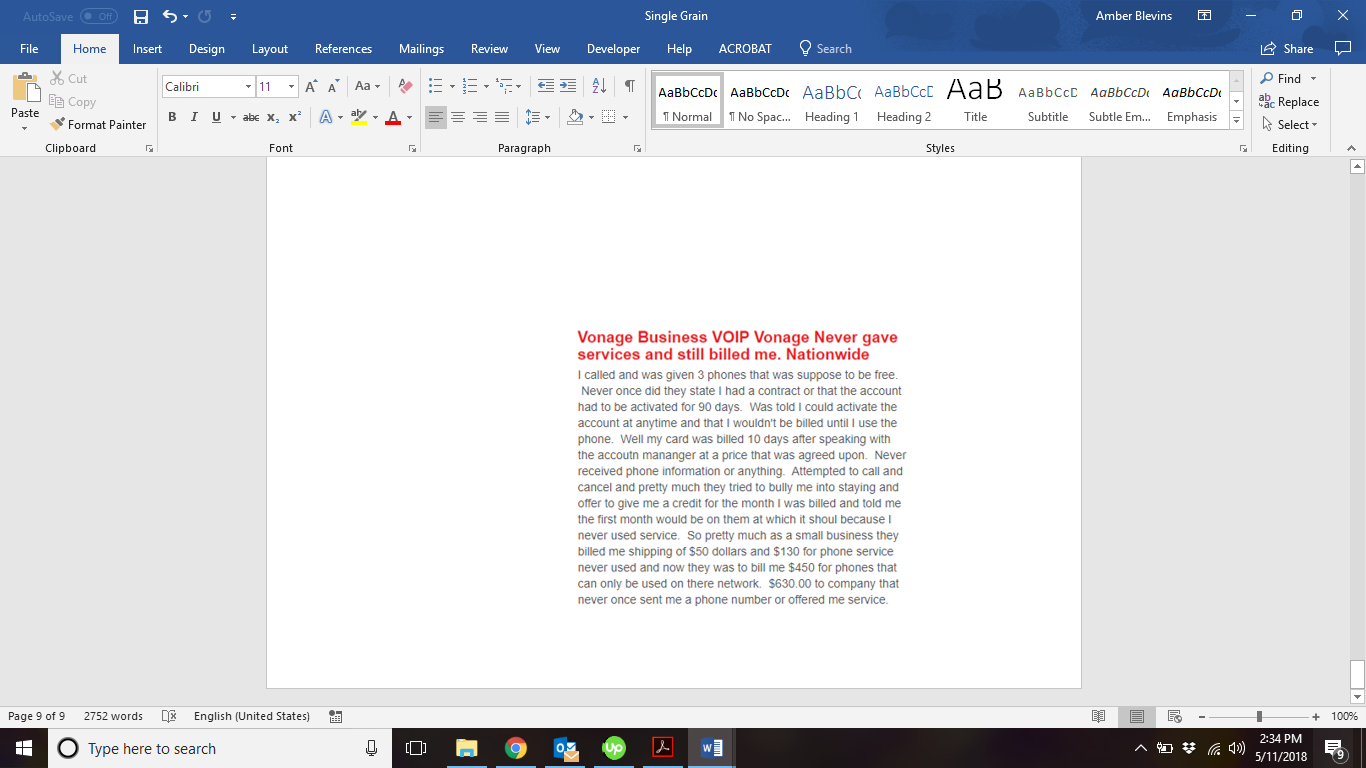
Task: Click the zoom slider handle
Action: point(1259,716)
